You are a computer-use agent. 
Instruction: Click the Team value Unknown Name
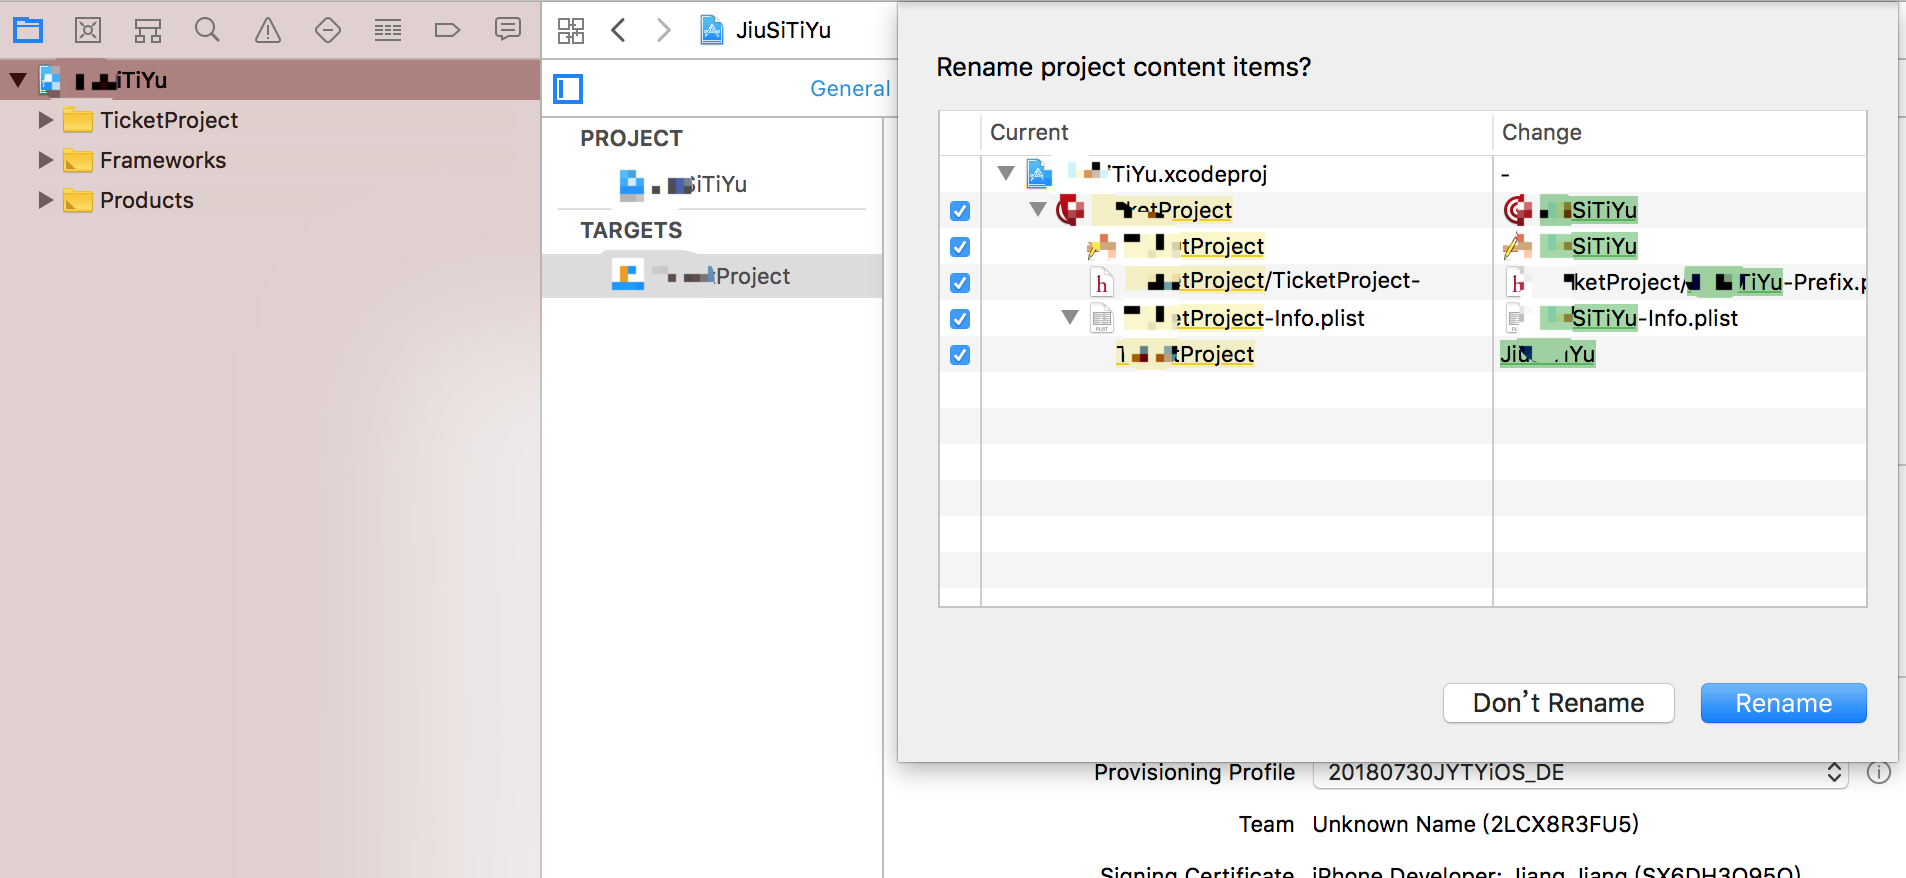pyautogui.click(x=1475, y=824)
